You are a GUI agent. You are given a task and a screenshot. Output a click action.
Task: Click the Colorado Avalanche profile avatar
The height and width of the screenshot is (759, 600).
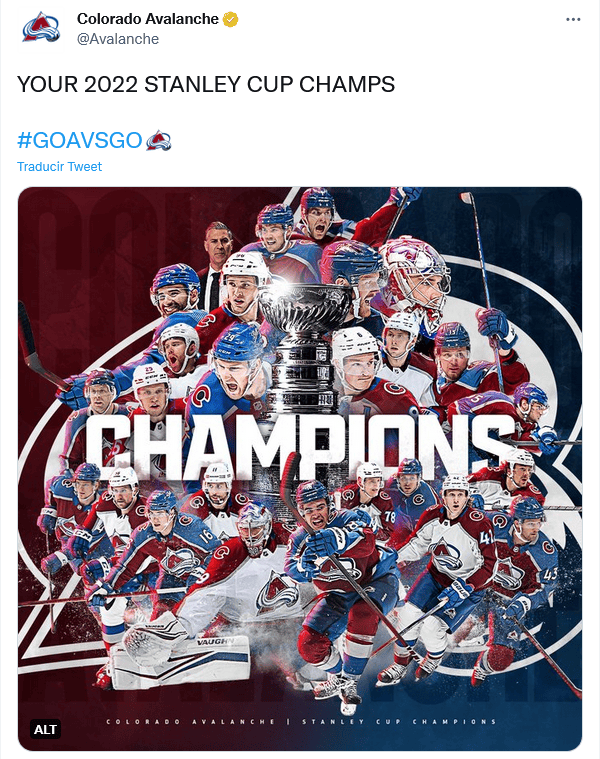40,28
